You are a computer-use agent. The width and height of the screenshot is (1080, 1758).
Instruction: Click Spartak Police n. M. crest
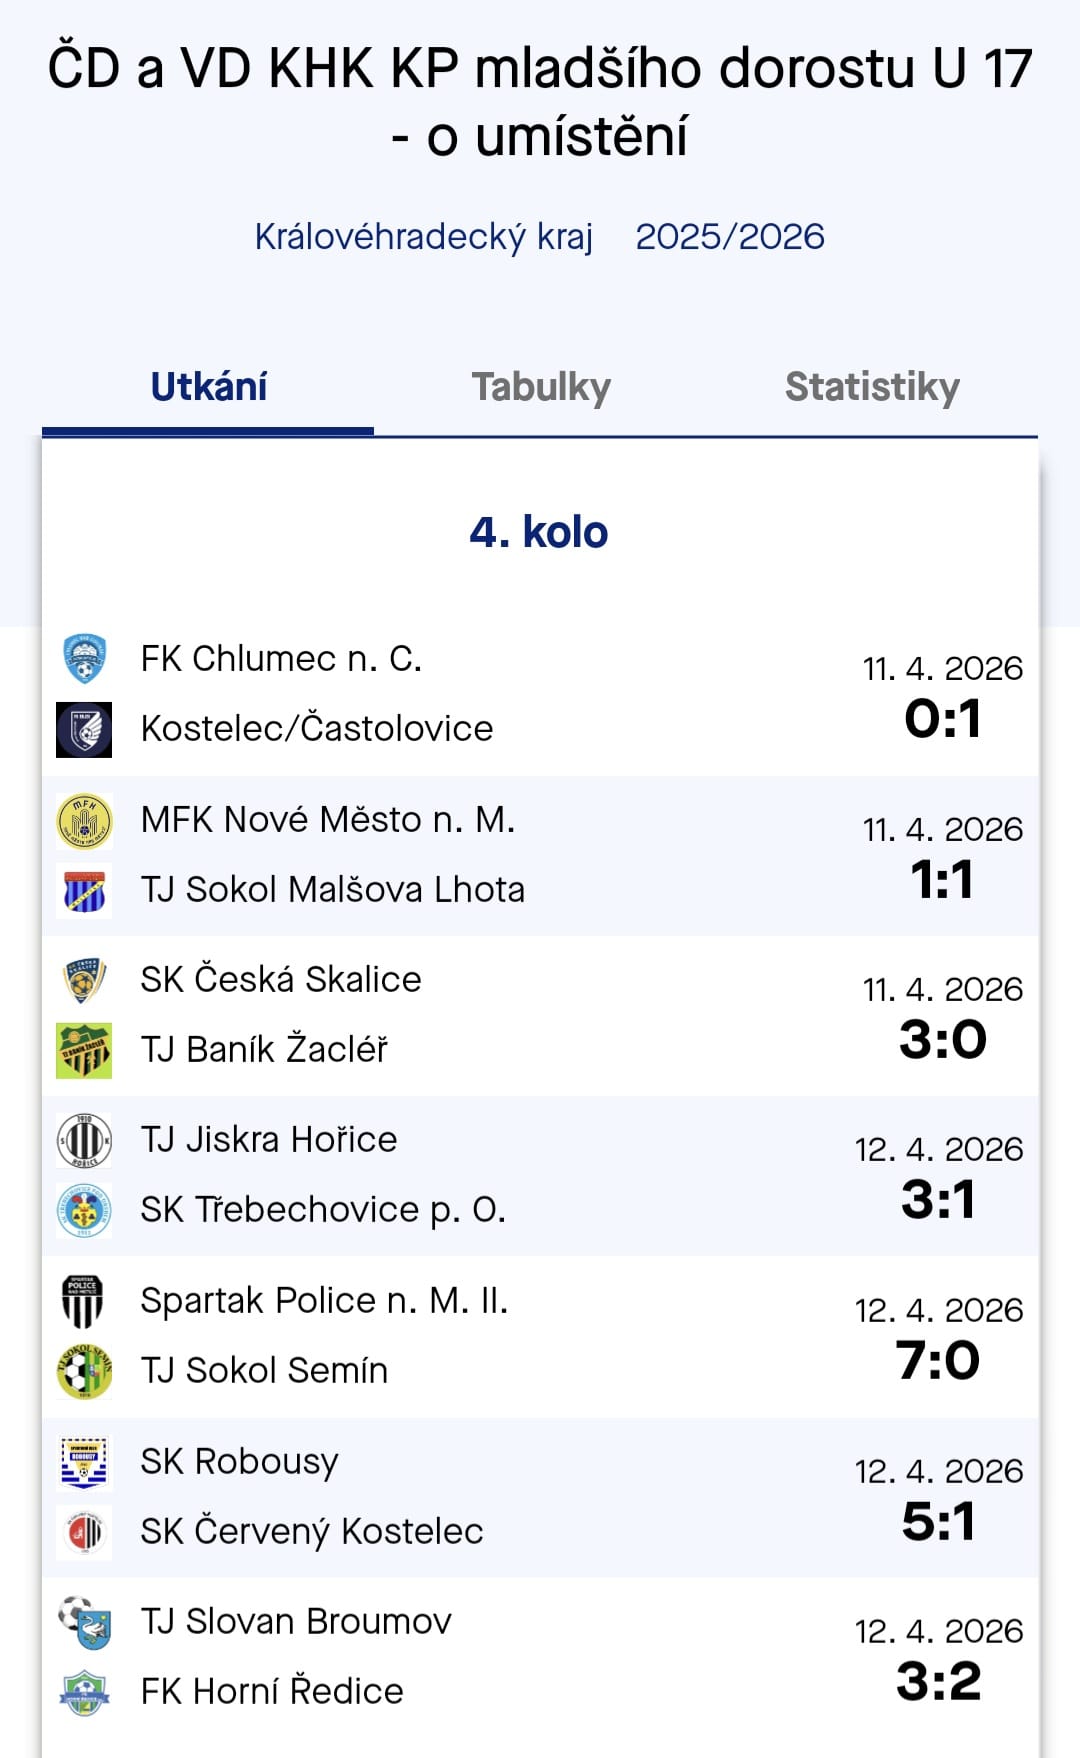pyautogui.click(x=84, y=1301)
